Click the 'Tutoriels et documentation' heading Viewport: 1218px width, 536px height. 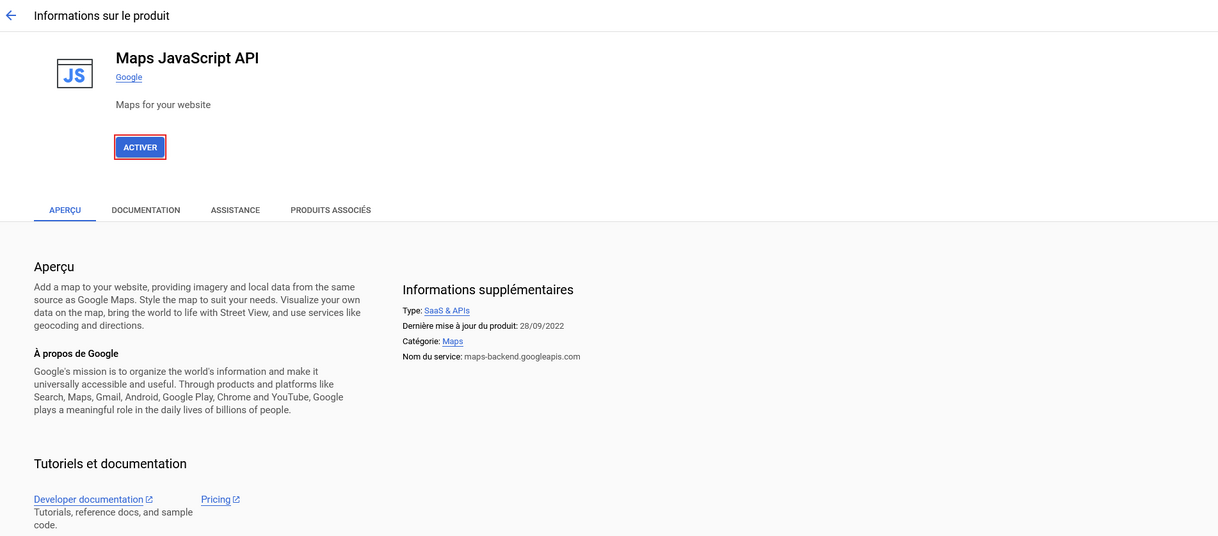tap(110, 464)
